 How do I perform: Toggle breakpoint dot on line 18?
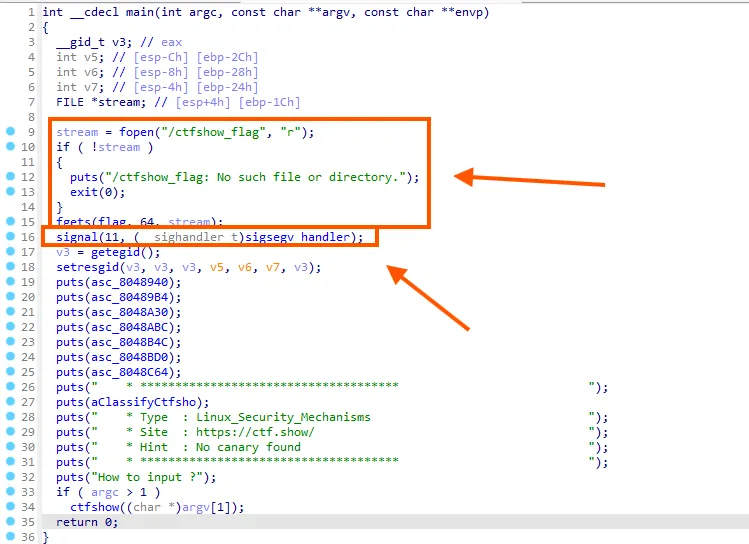[x=11, y=266]
